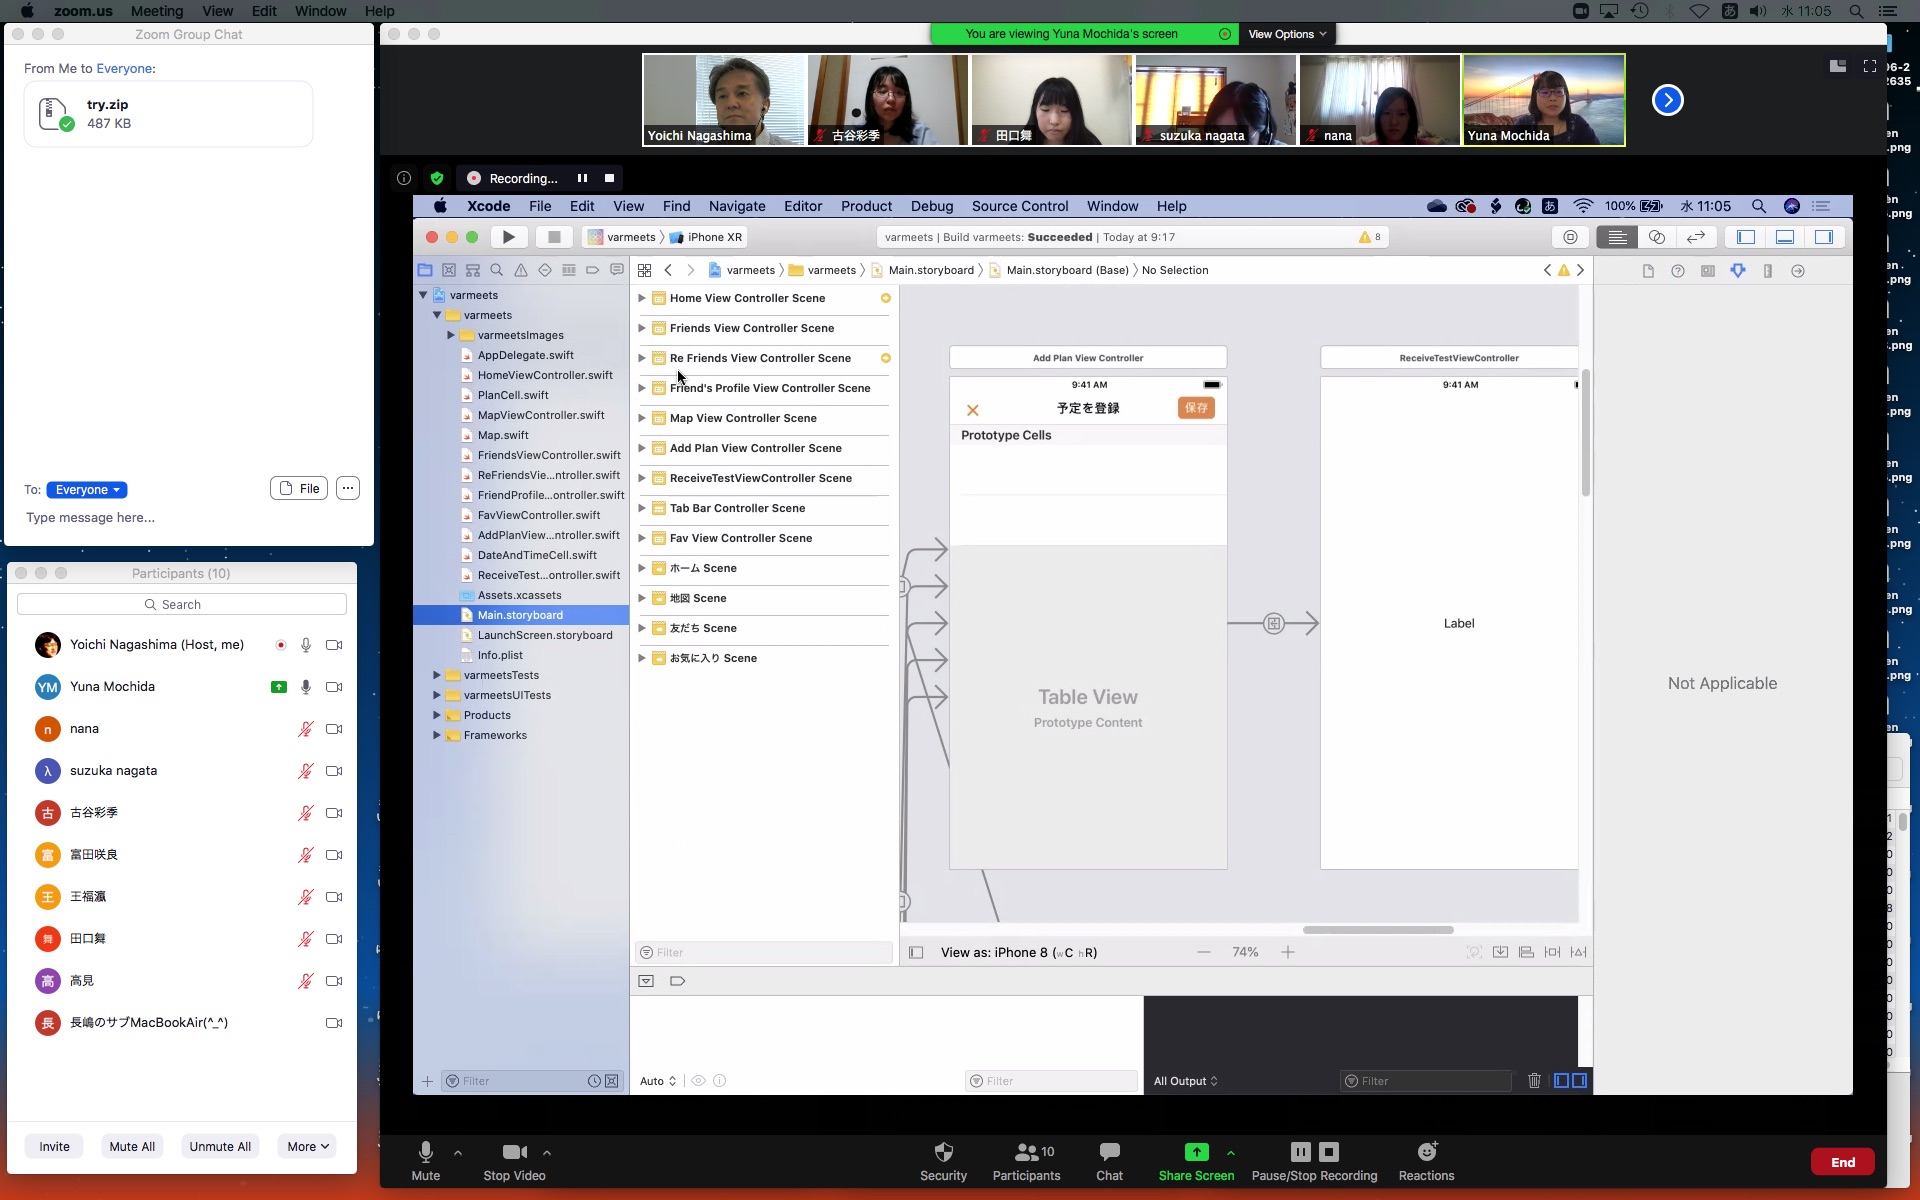Viewport: 1920px width, 1200px height.
Task: Click the file attachment File button
Action: pos(299,489)
